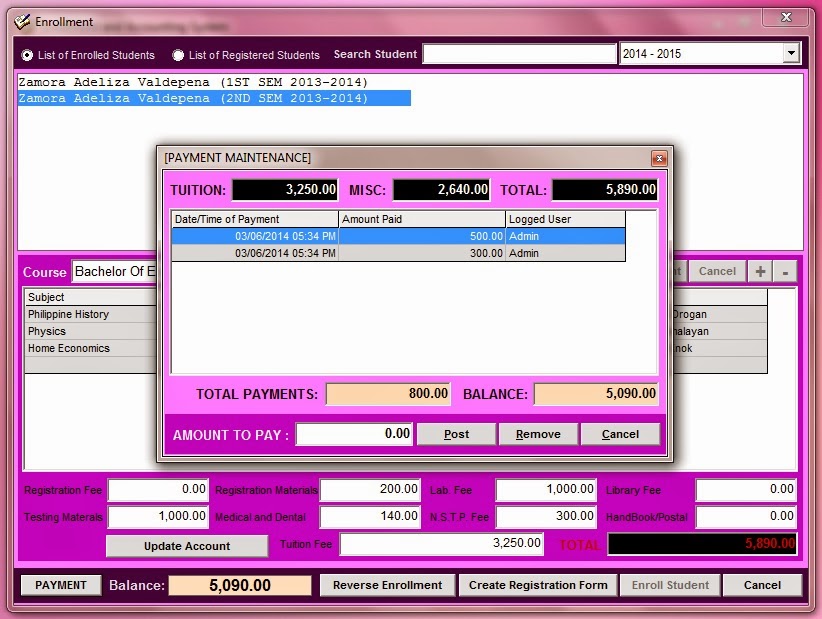Viewport: 822px width, 619px height.
Task: Close the Enrollment window
Action: tap(786, 17)
